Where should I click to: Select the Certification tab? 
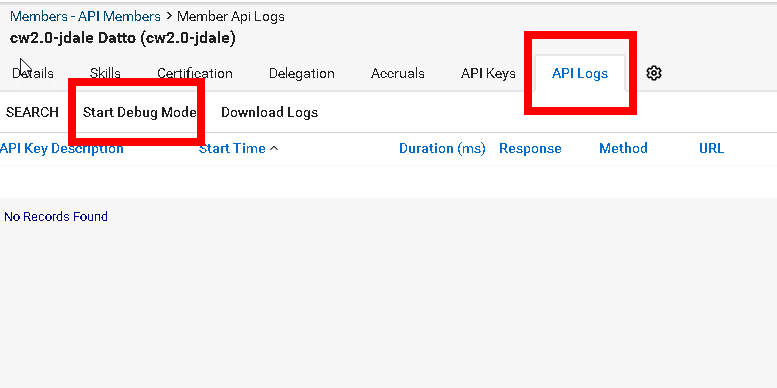click(x=195, y=73)
